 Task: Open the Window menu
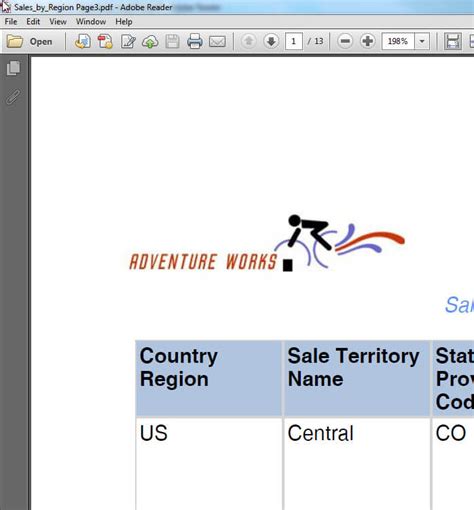coord(91,22)
